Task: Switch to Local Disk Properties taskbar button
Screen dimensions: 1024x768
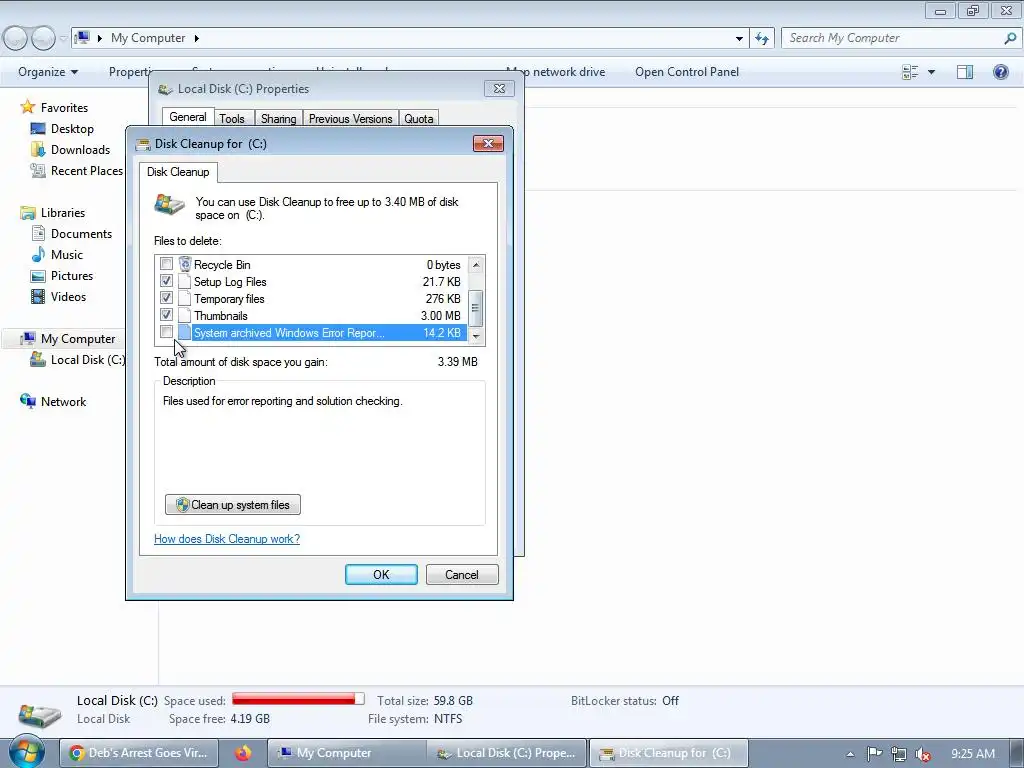Action: point(507,753)
